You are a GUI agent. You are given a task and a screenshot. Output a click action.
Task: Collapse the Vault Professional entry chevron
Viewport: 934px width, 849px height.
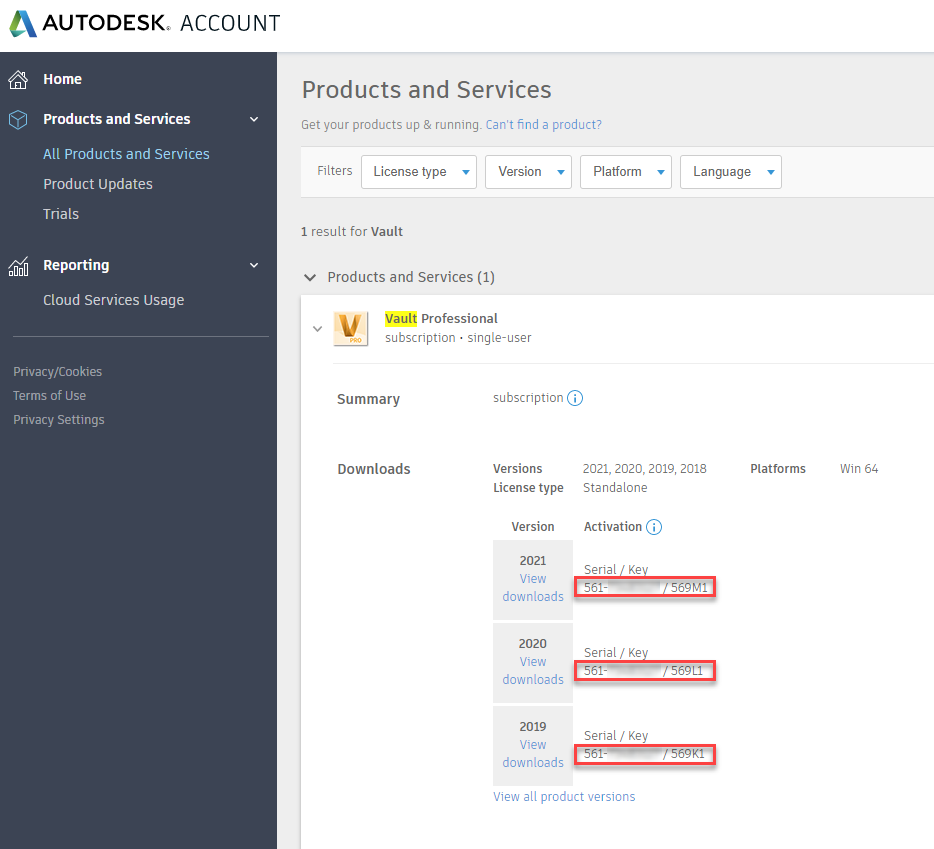click(317, 328)
